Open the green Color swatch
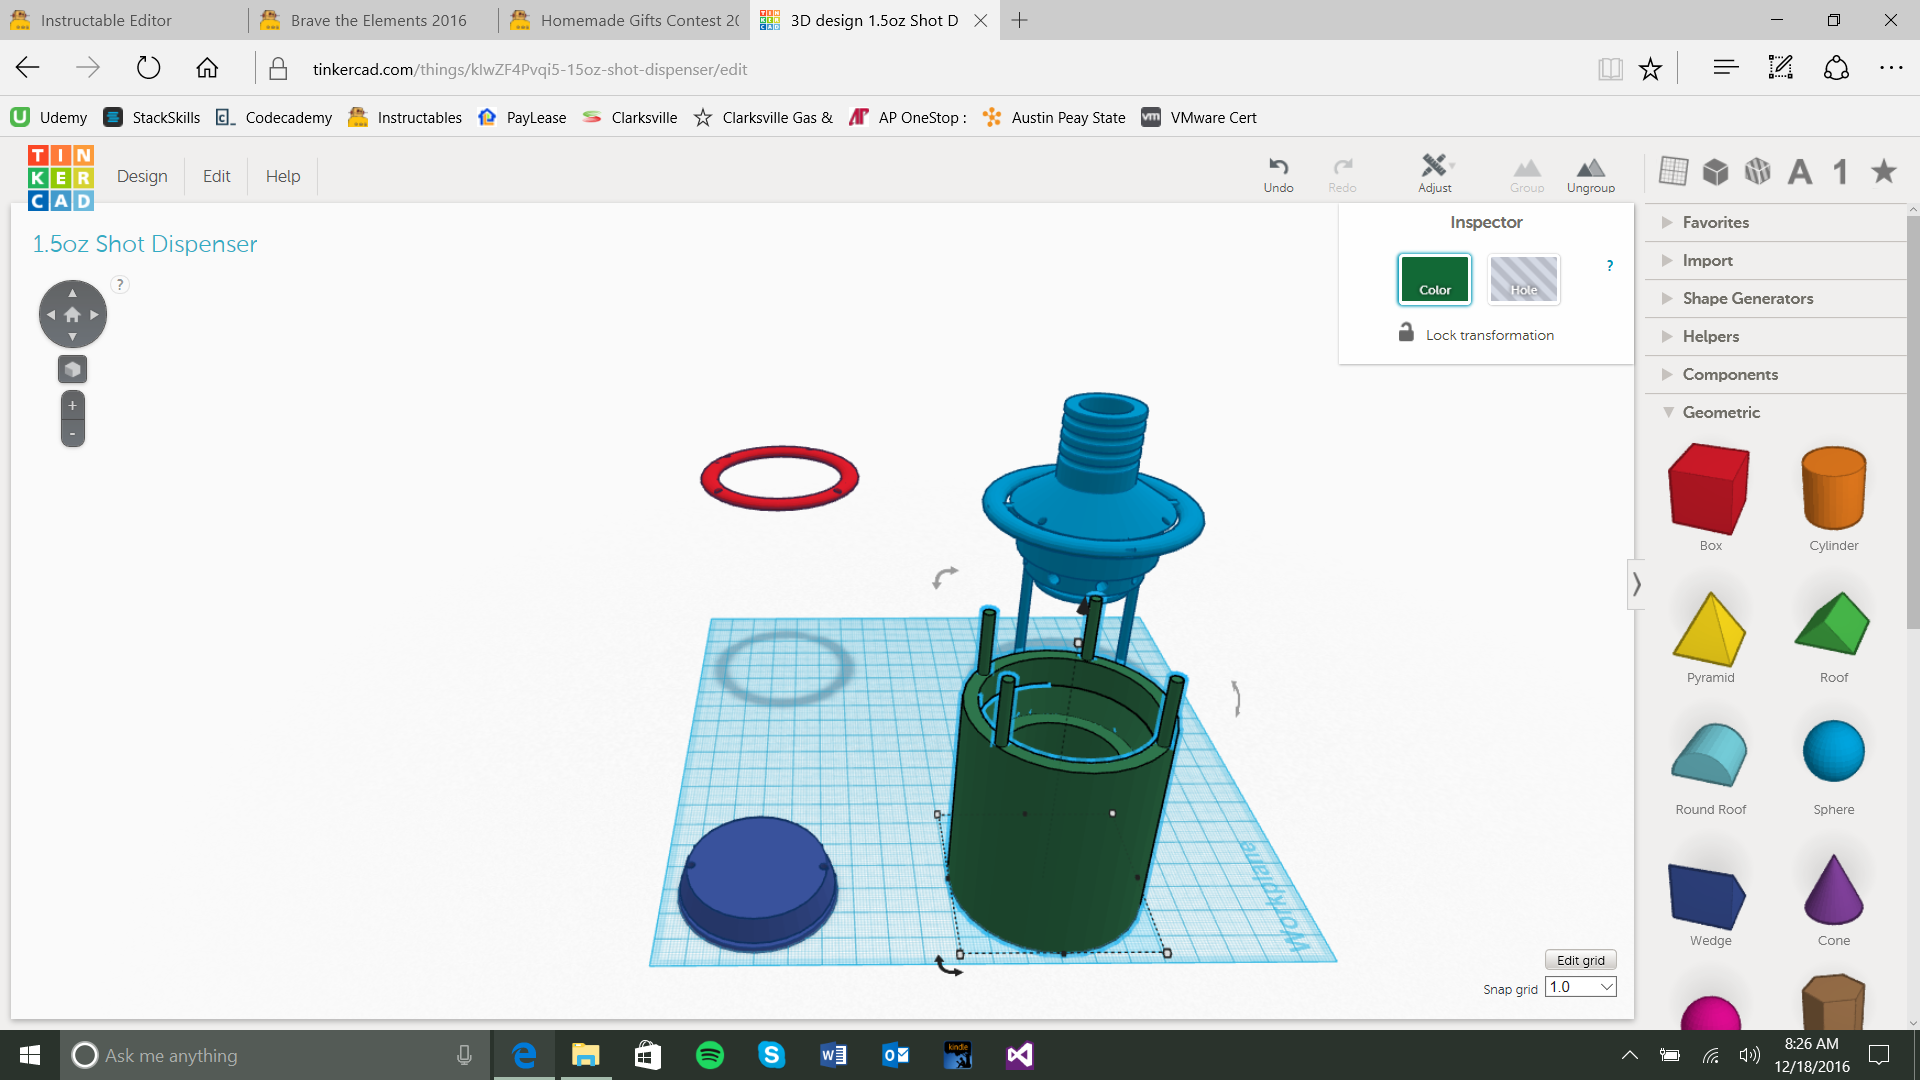This screenshot has width=1920, height=1080. (1434, 279)
